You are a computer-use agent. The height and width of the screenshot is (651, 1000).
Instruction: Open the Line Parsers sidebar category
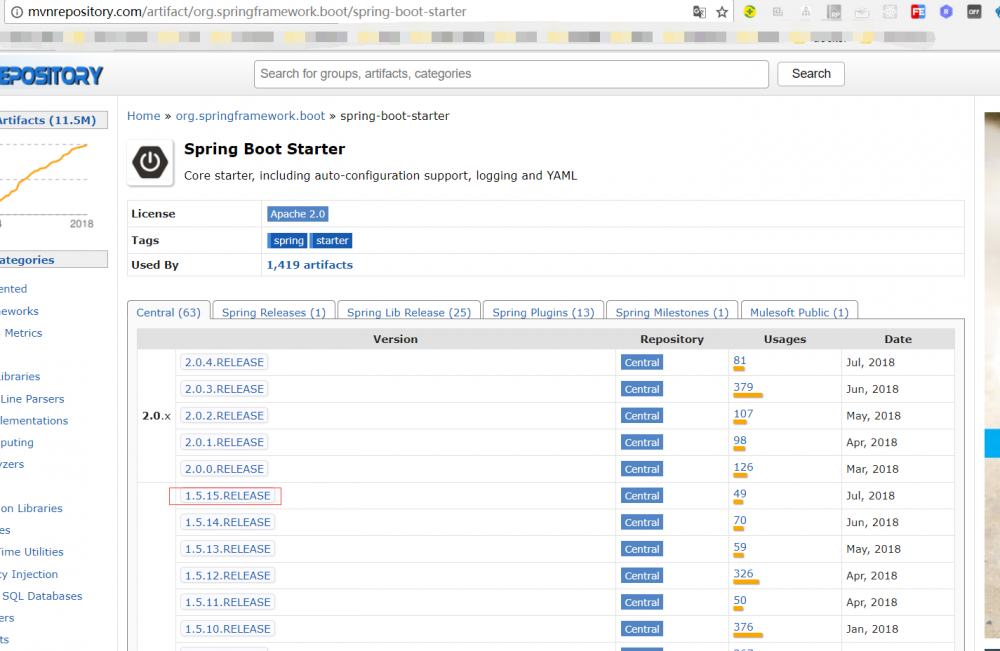coord(32,399)
